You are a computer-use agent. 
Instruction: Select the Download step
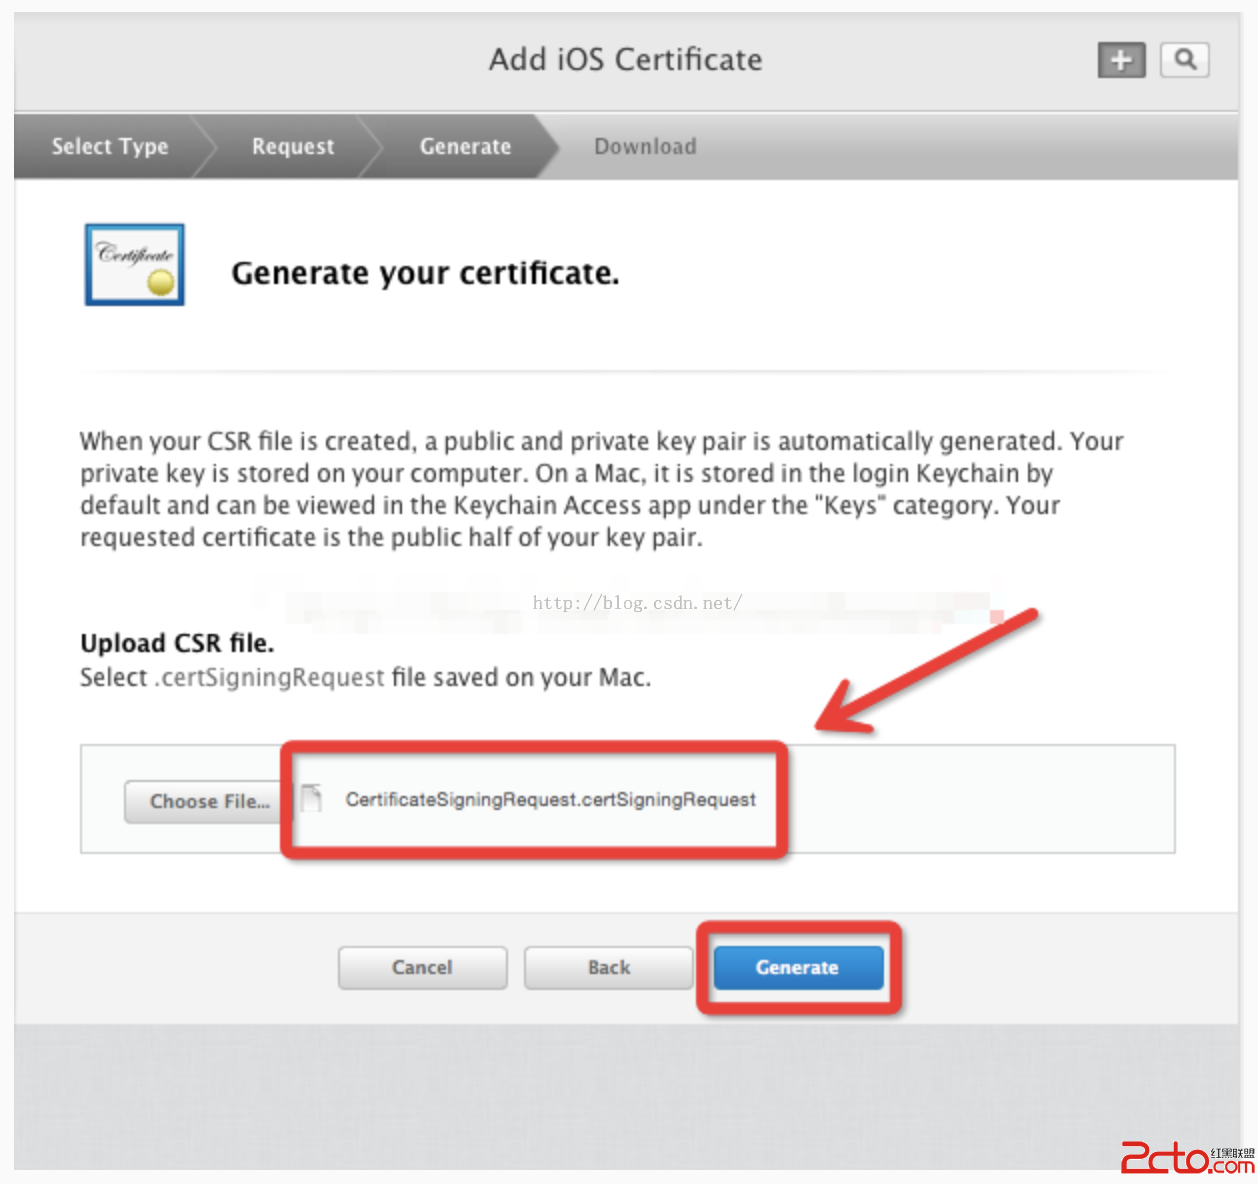pyautogui.click(x=645, y=146)
